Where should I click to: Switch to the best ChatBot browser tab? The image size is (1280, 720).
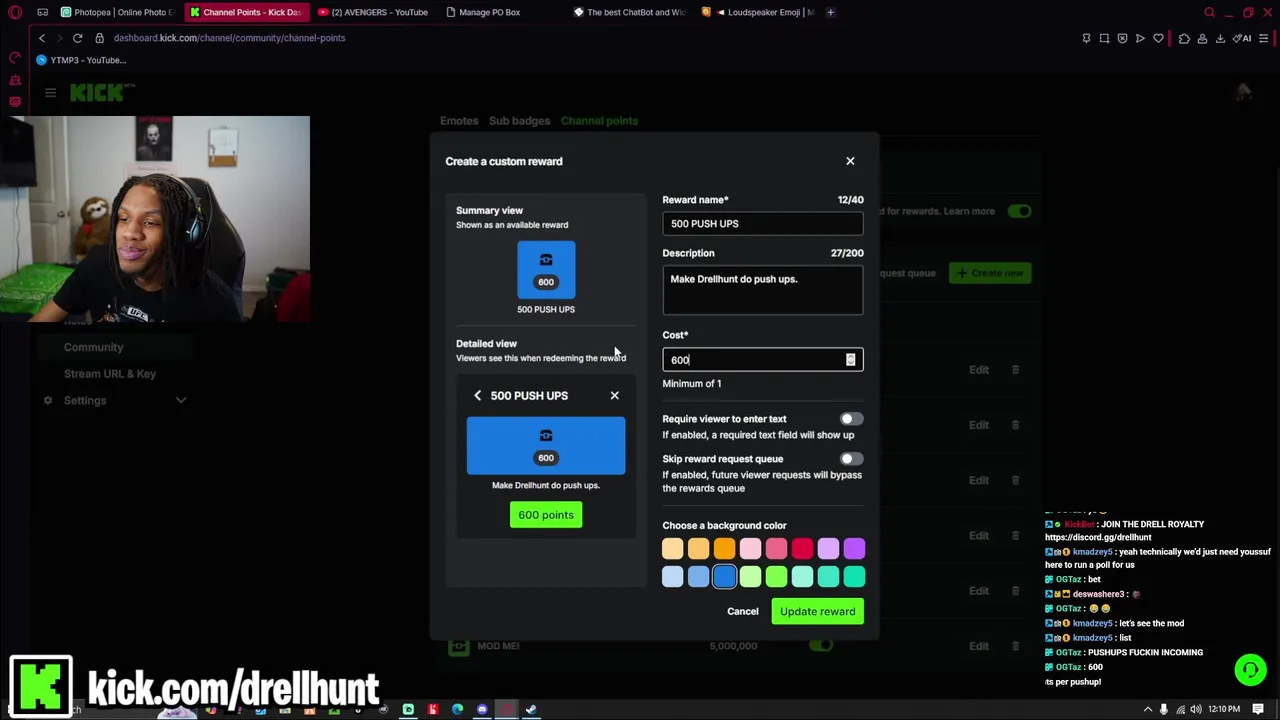[630, 12]
